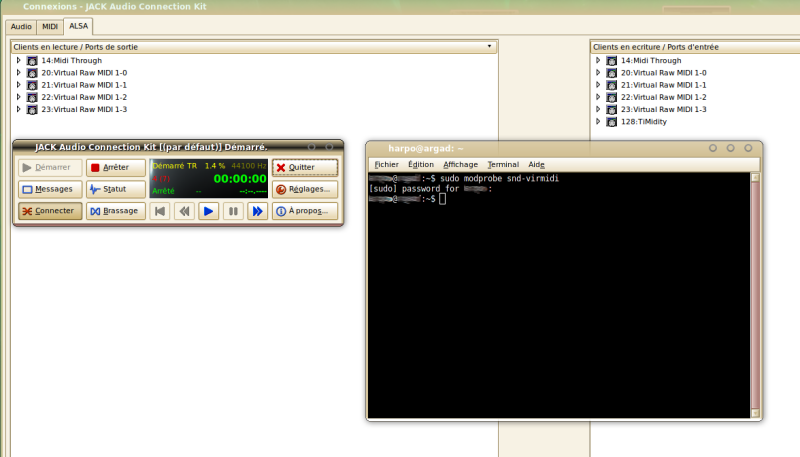This screenshot has height=457, width=800.
Task: Pause the JACK transport
Action: (233, 211)
